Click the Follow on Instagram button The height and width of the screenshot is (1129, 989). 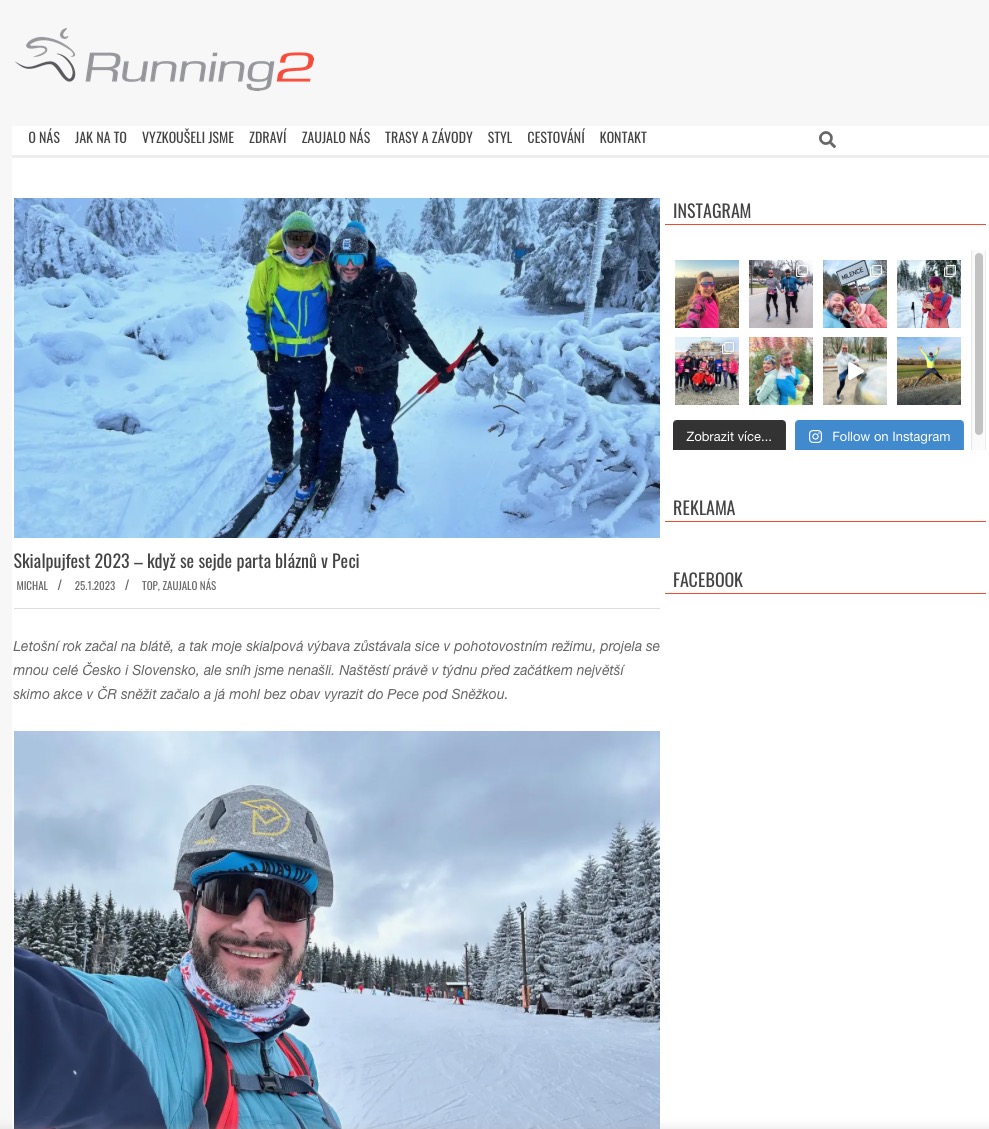point(879,436)
